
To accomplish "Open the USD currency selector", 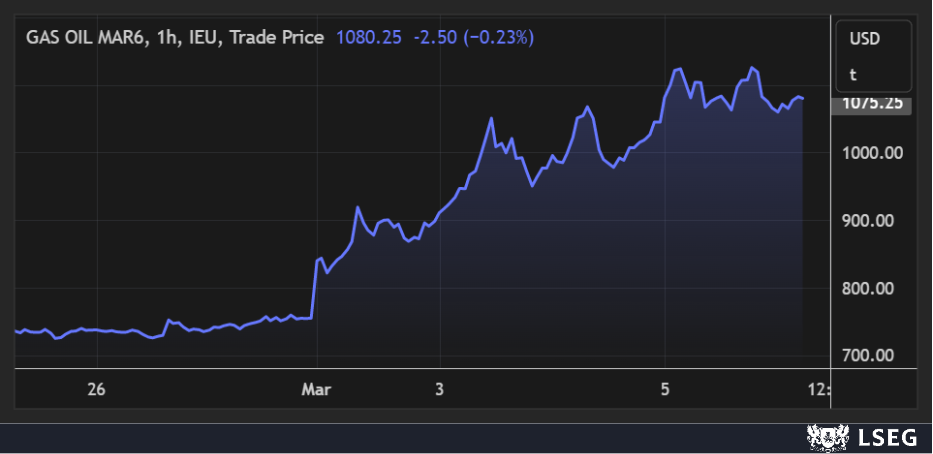I will 864,40.
